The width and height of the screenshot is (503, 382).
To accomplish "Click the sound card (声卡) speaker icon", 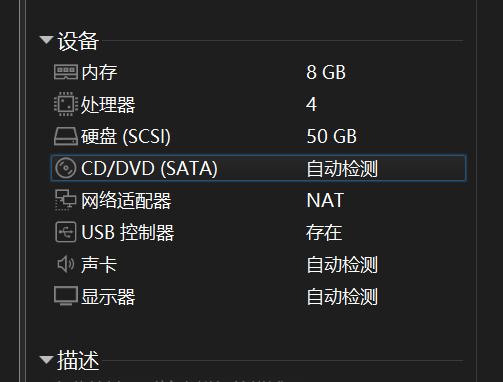I will [66, 264].
